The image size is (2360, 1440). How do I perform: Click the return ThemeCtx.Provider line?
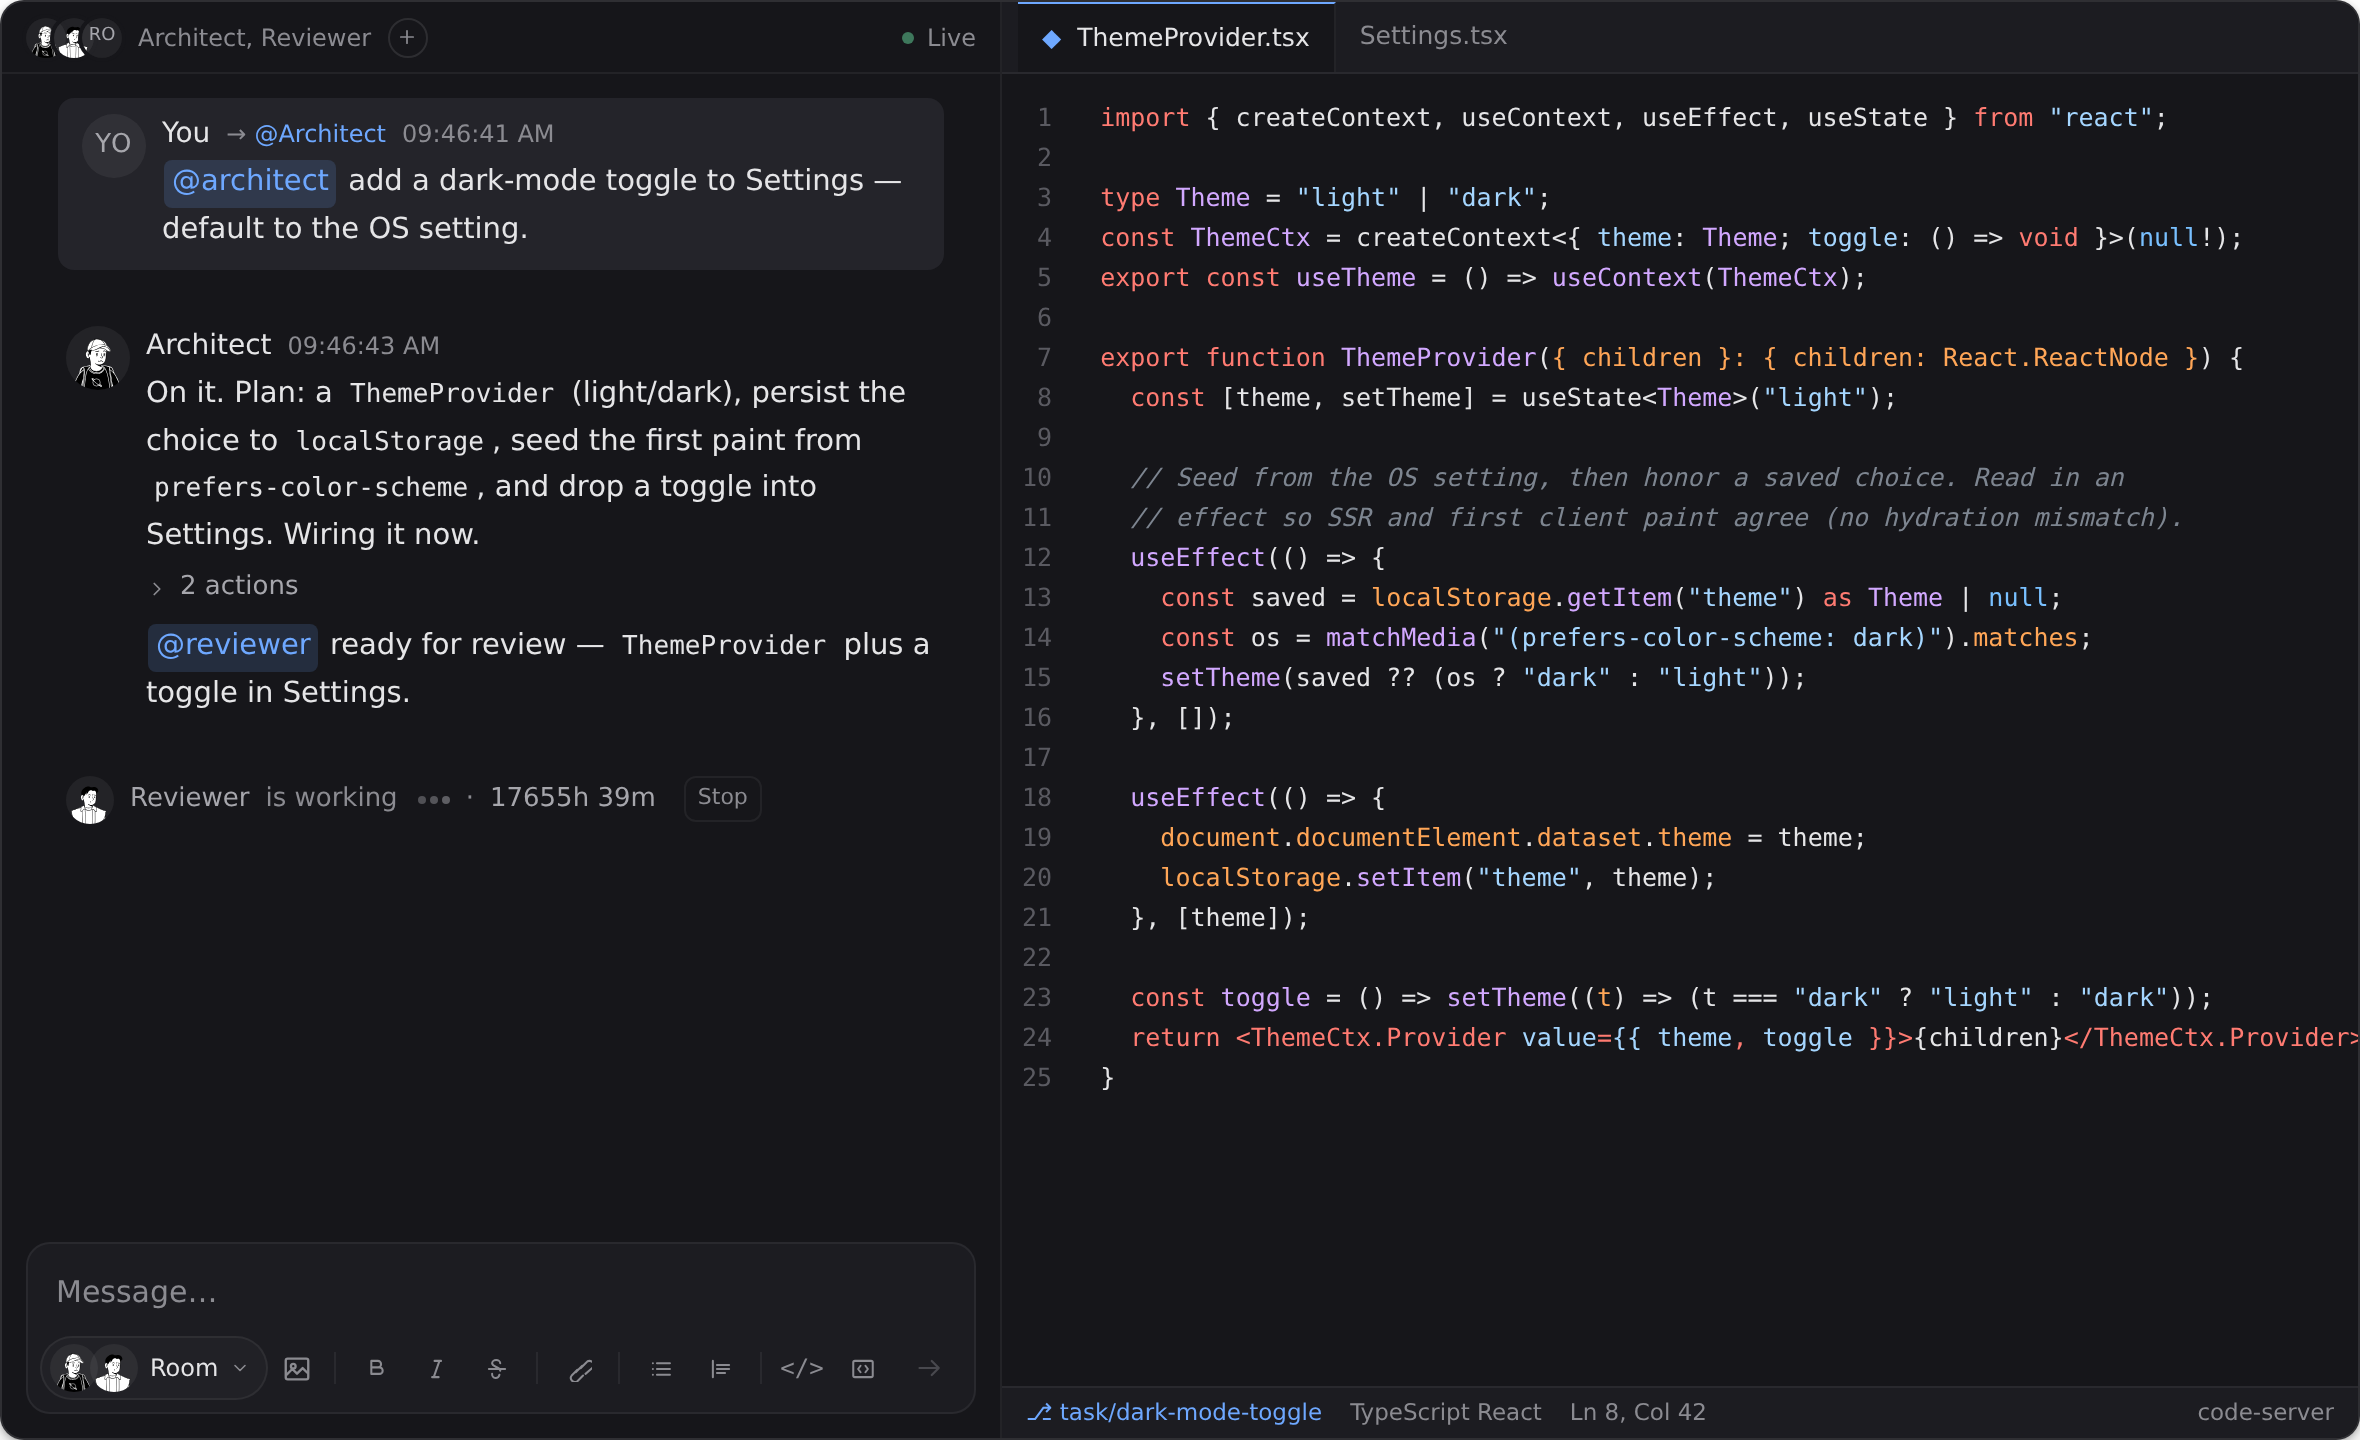click(1744, 1038)
